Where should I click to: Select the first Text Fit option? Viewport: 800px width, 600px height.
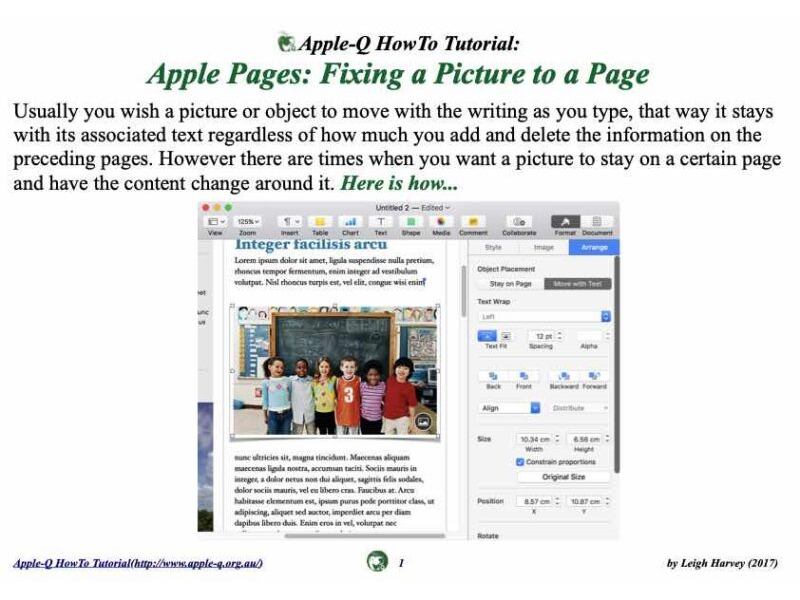487,336
